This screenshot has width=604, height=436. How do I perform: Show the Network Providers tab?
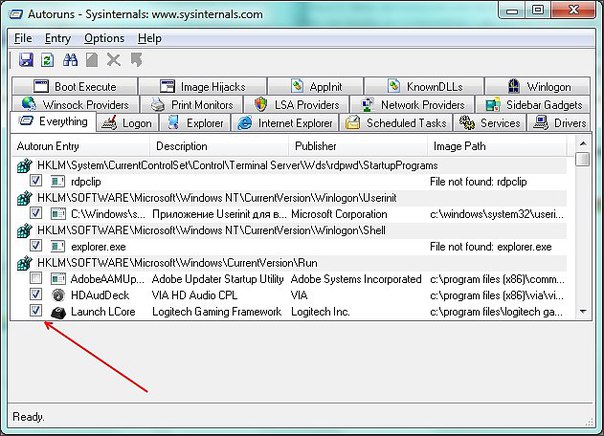[413, 105]
